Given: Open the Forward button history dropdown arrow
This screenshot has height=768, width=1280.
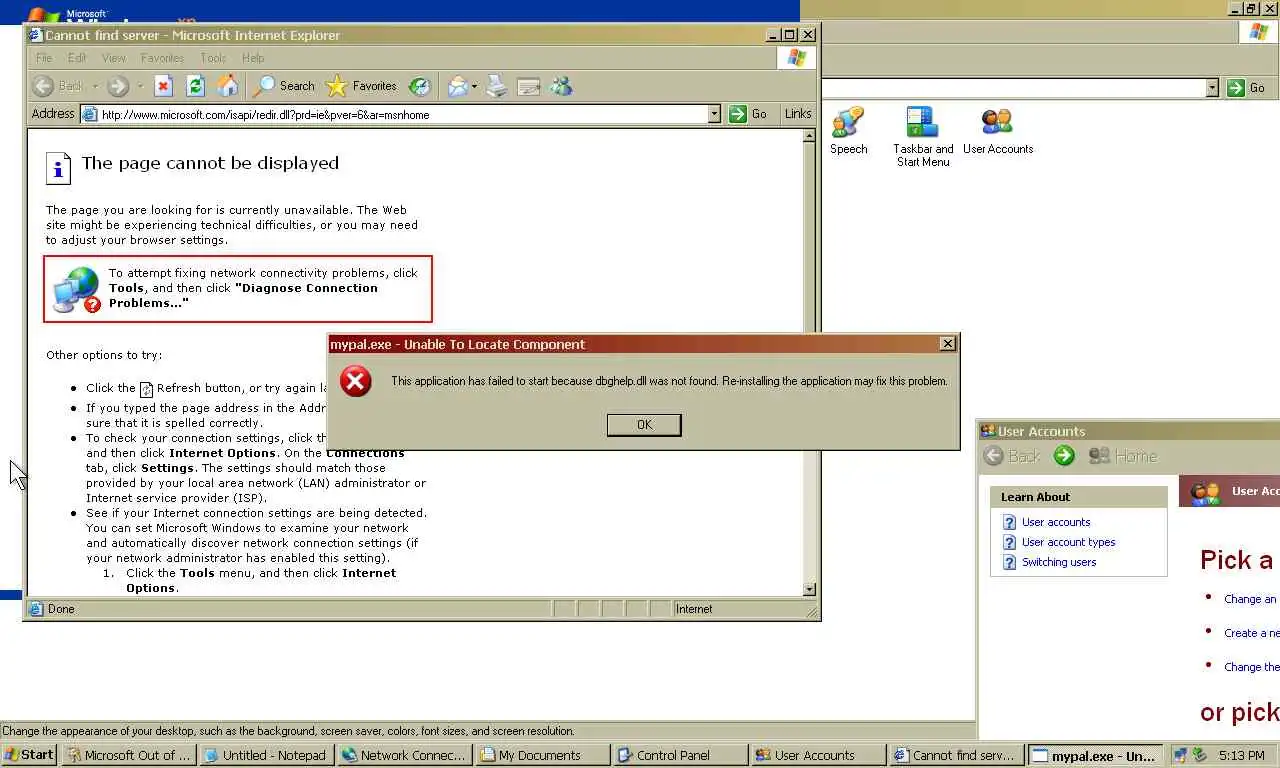Looking at the screenshot, I should click(x=140, y=86).
